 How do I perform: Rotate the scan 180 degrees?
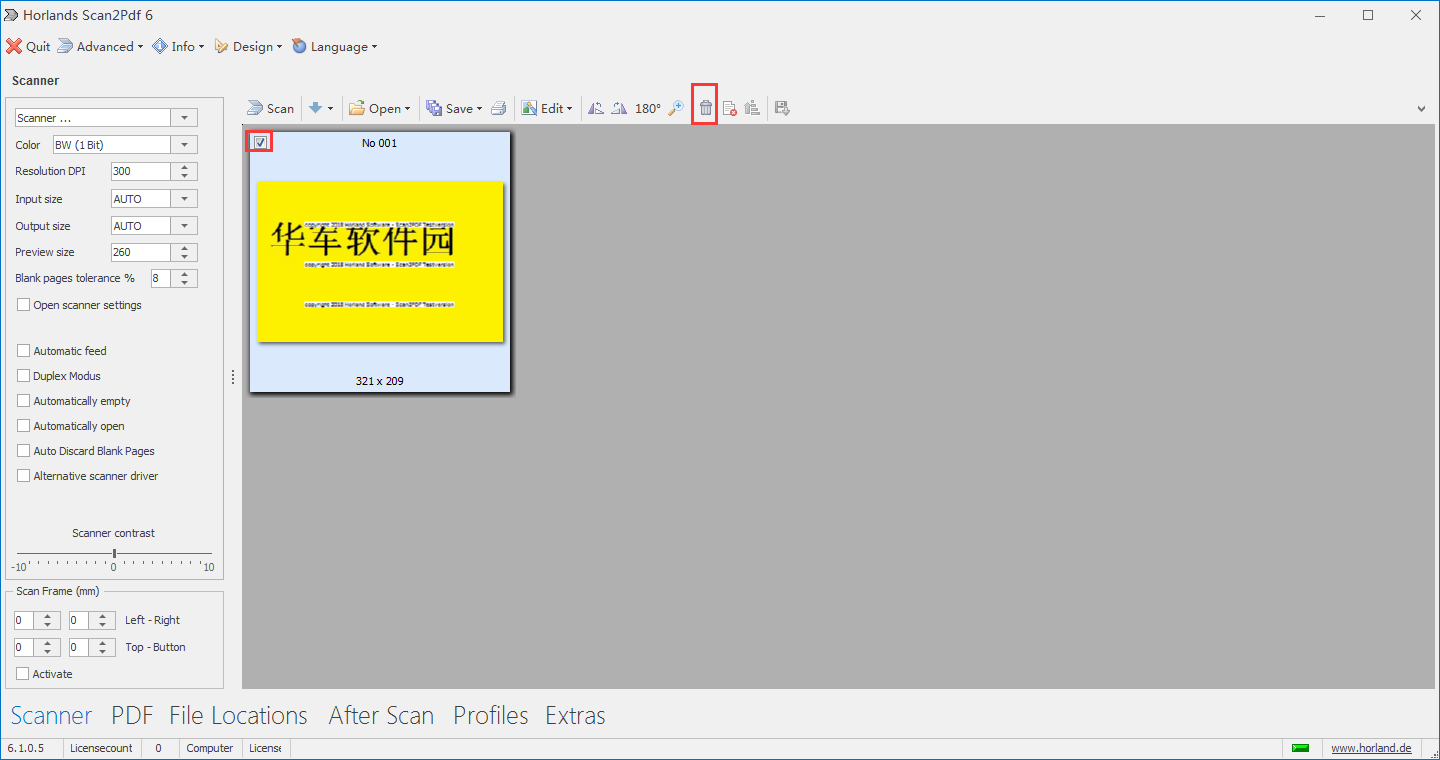click(647, 107)
